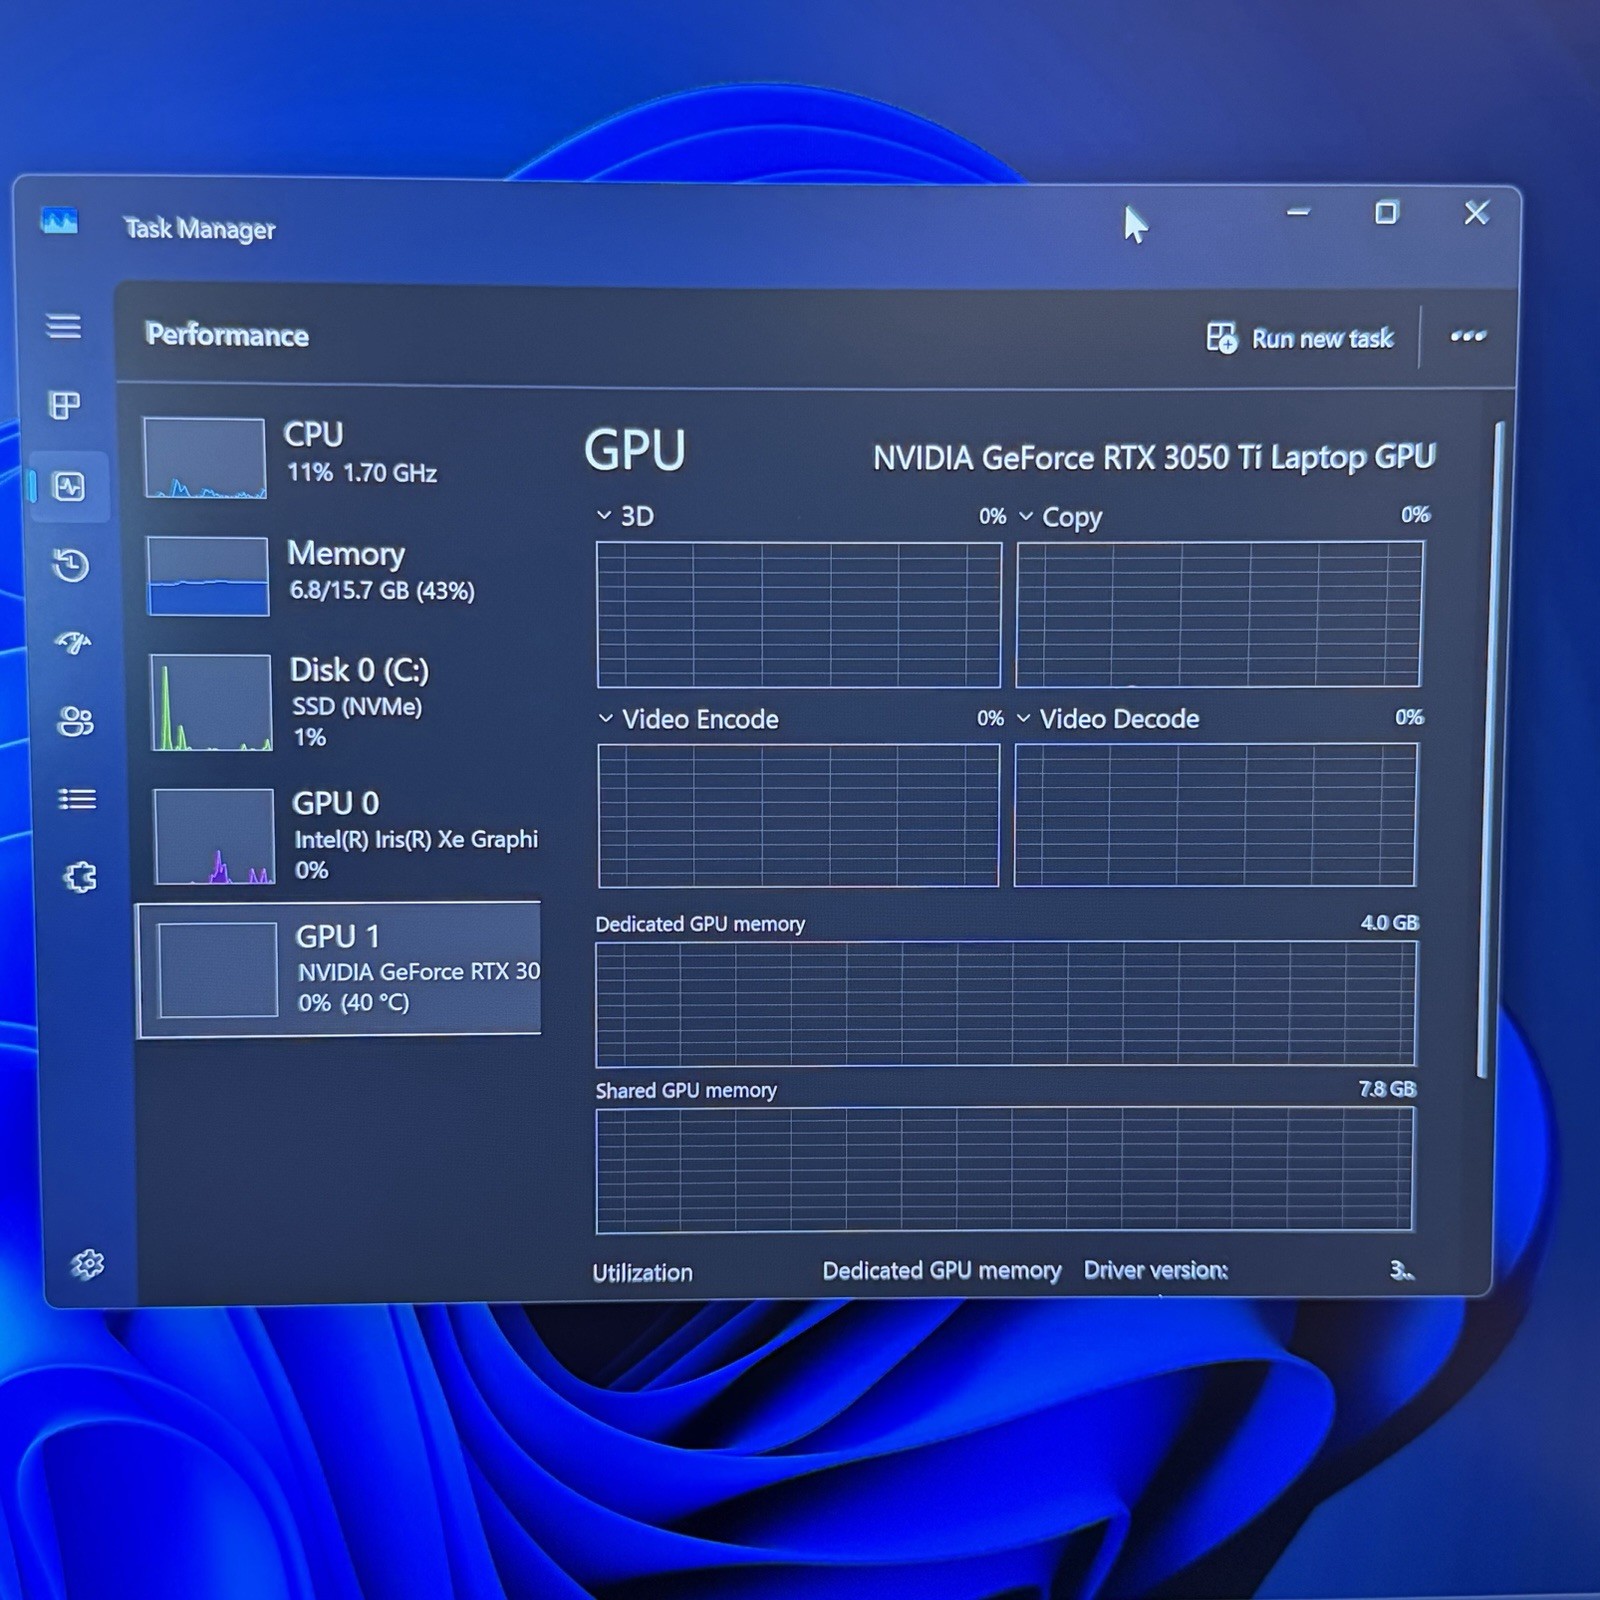Click the 11% 1.70 GHz CPU value

point(362,473)
